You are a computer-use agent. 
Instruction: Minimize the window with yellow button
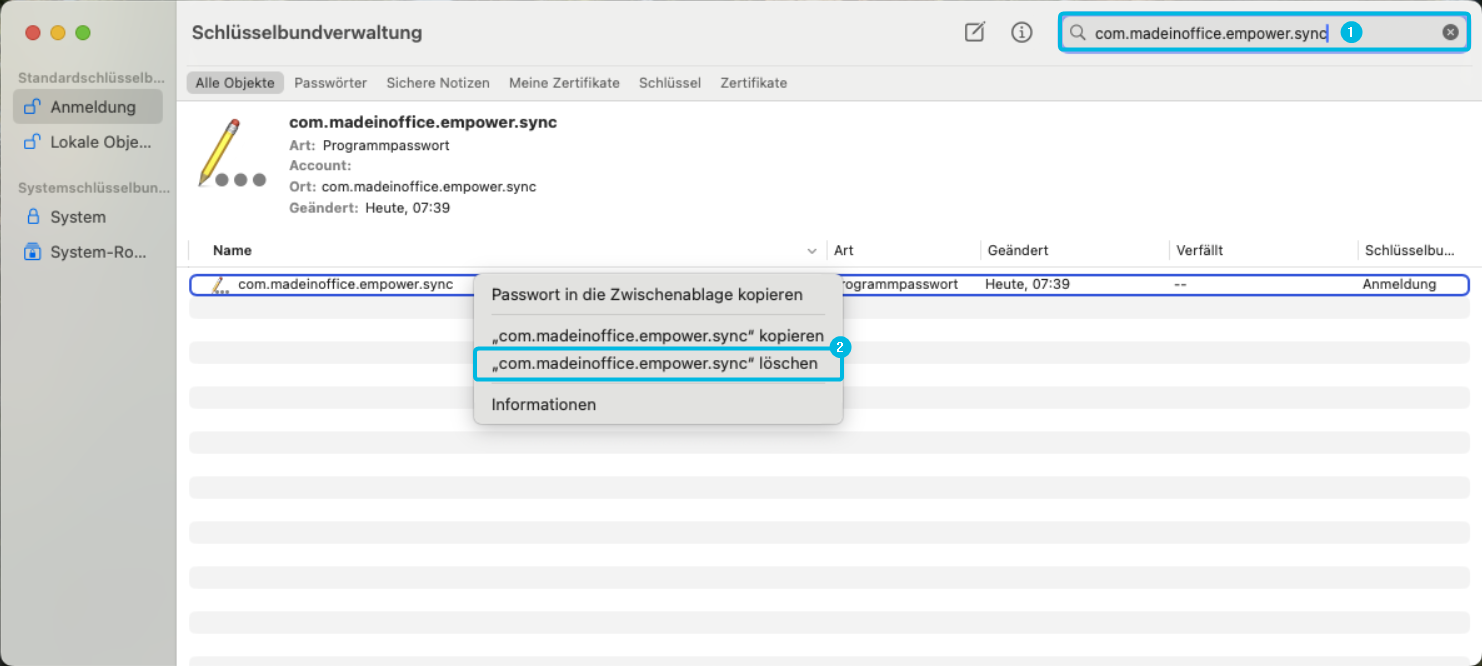(57, 33)
